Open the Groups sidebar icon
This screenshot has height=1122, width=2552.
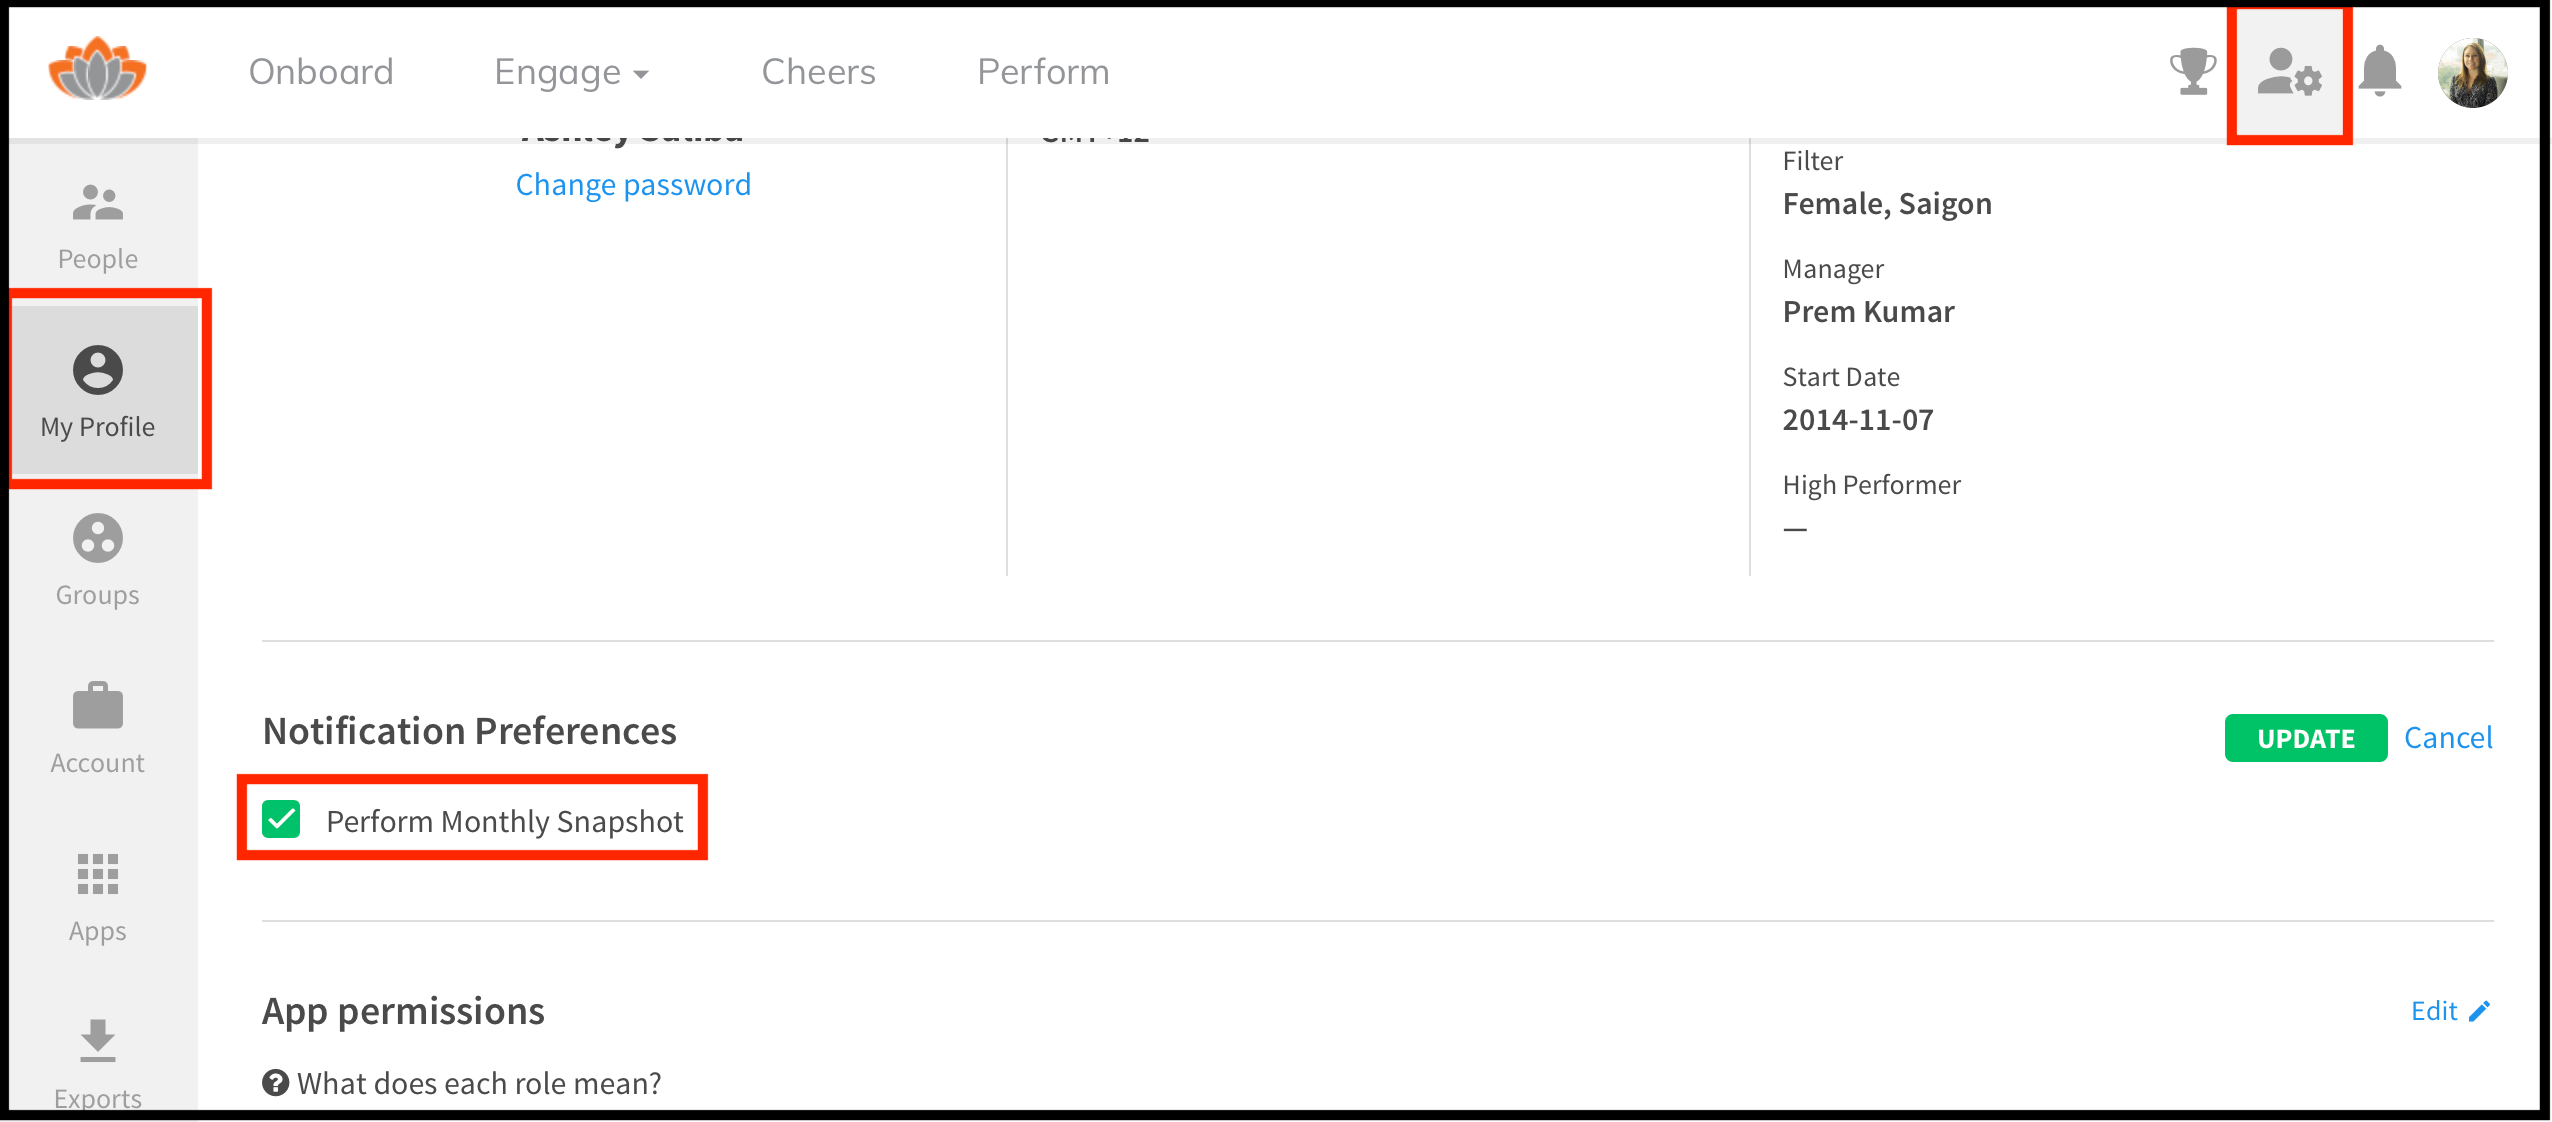click(x=96, y=558)
